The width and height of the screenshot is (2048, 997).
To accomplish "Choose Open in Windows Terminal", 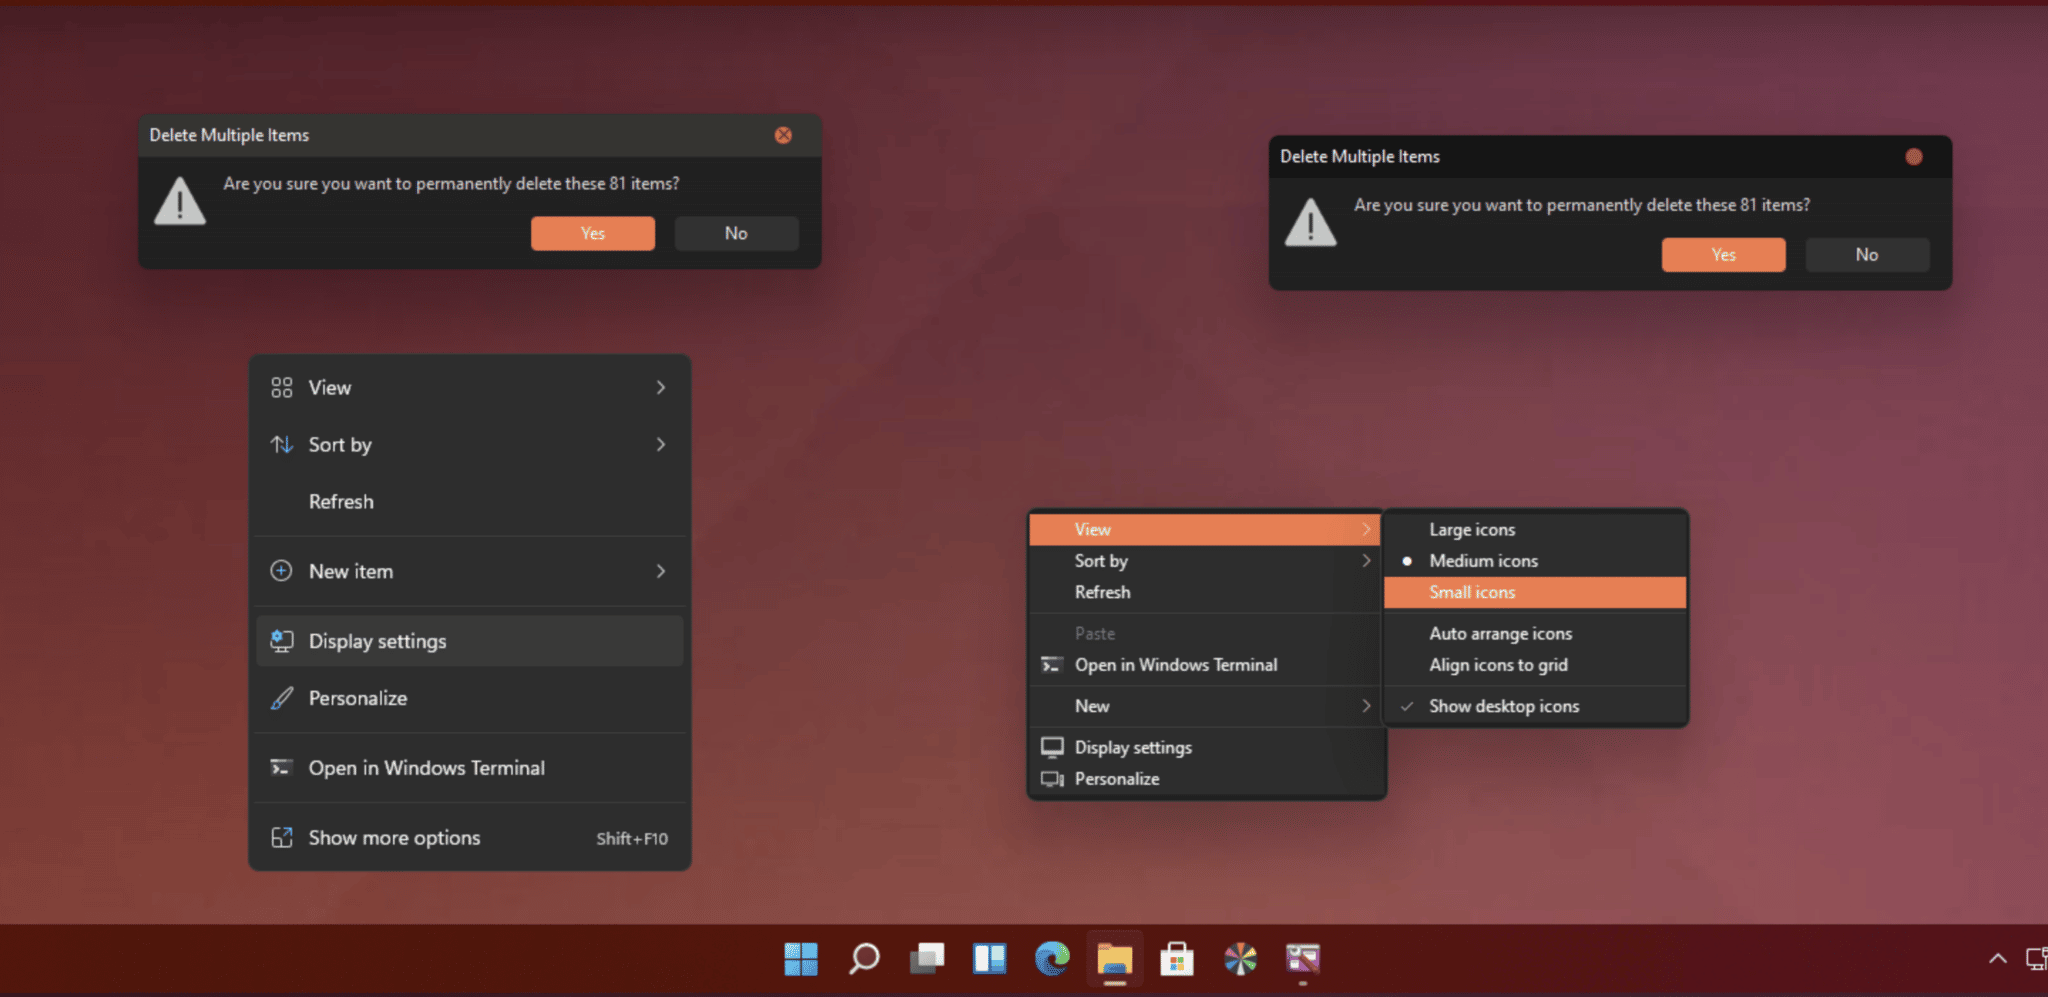I will click(x=427, y=767).
